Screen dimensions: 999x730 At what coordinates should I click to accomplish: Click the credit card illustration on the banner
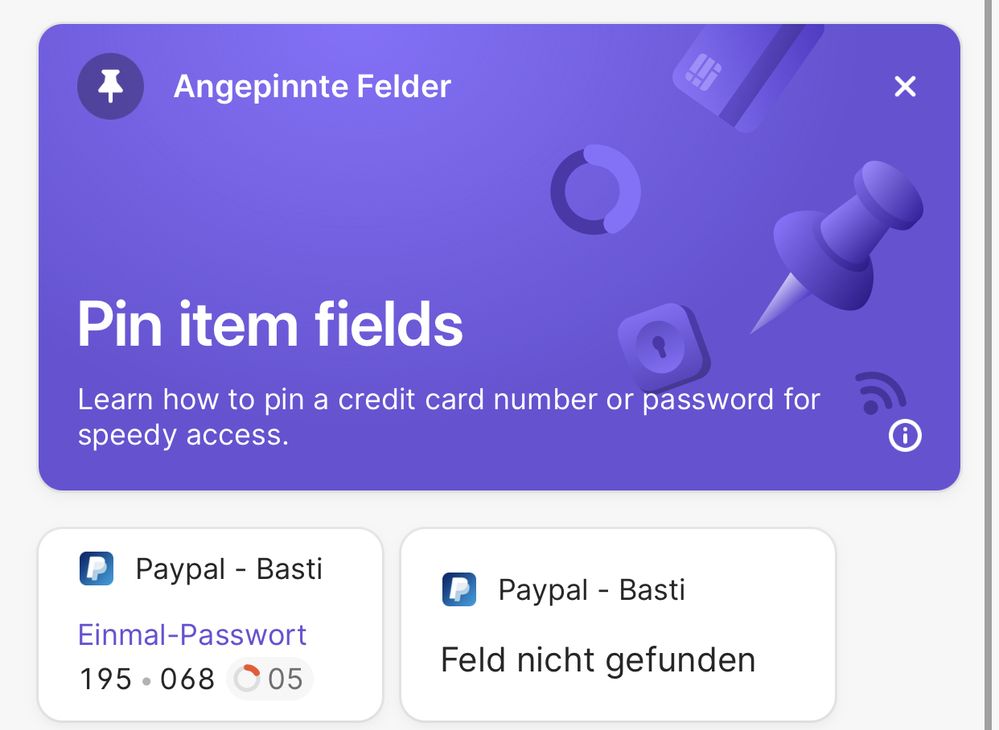point(747,76)
